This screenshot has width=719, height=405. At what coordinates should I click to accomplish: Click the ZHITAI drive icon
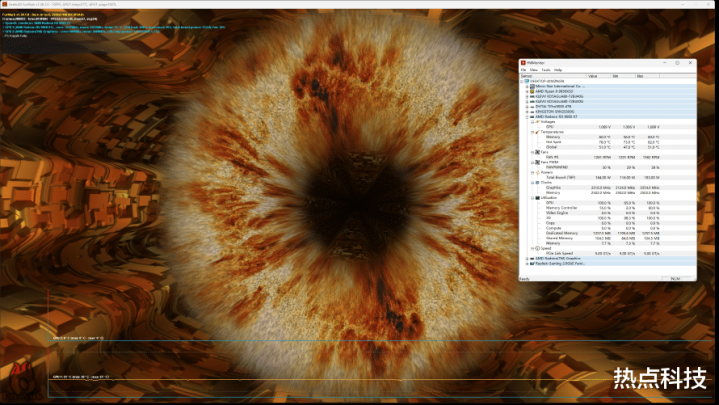tap(532, 106)
